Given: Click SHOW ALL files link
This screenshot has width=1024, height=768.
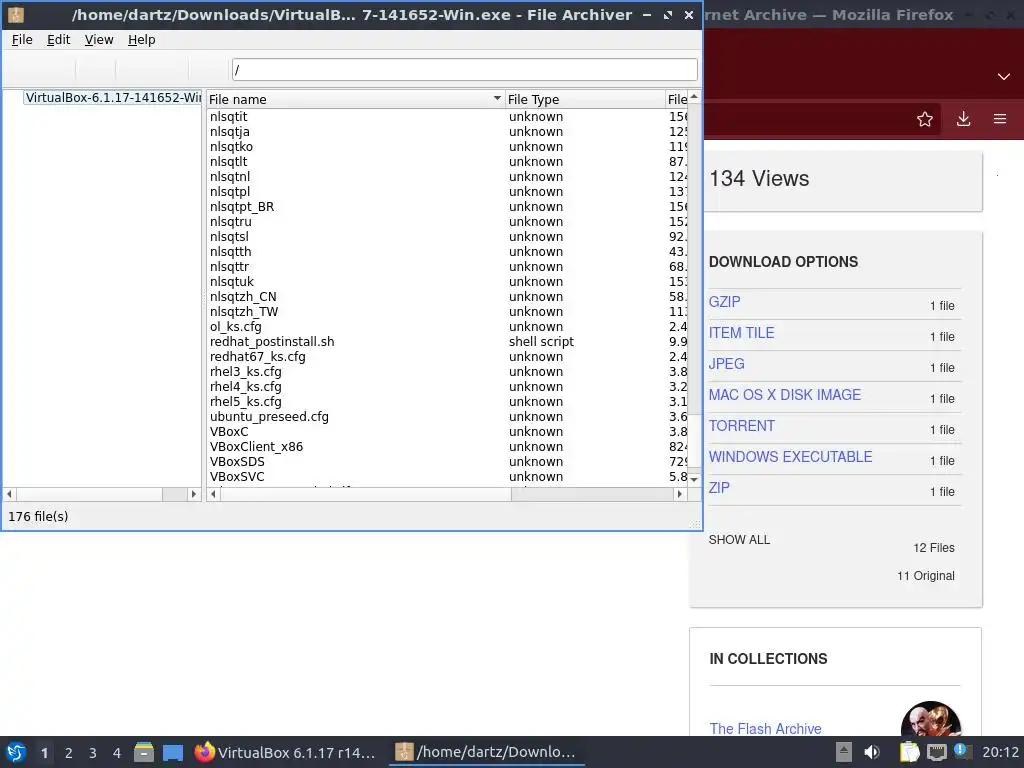Looking at the screenshot, I should [739, 540].
